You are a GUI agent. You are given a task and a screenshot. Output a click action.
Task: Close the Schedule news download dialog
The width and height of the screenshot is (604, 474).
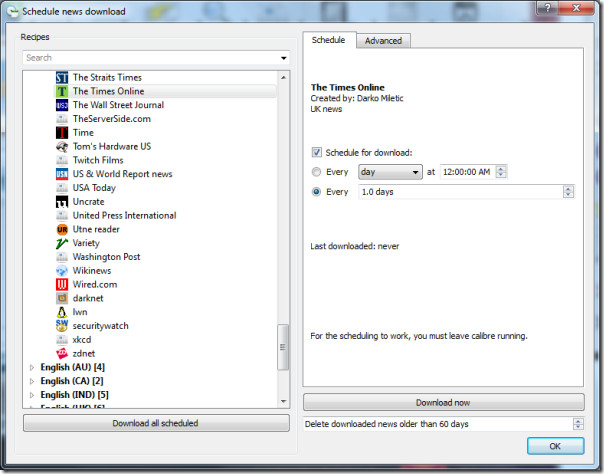[576, 8]
